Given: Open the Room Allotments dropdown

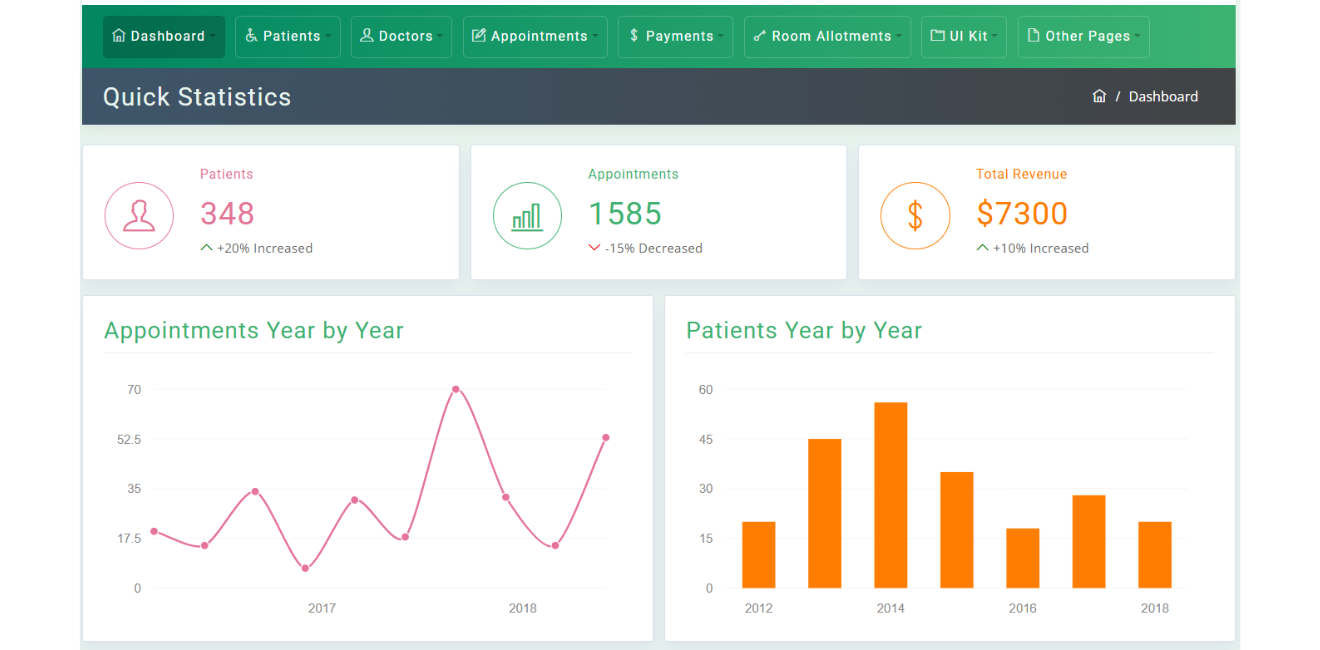Looking at the screenshot, I should pyautogui.click(x=827, y=35).
